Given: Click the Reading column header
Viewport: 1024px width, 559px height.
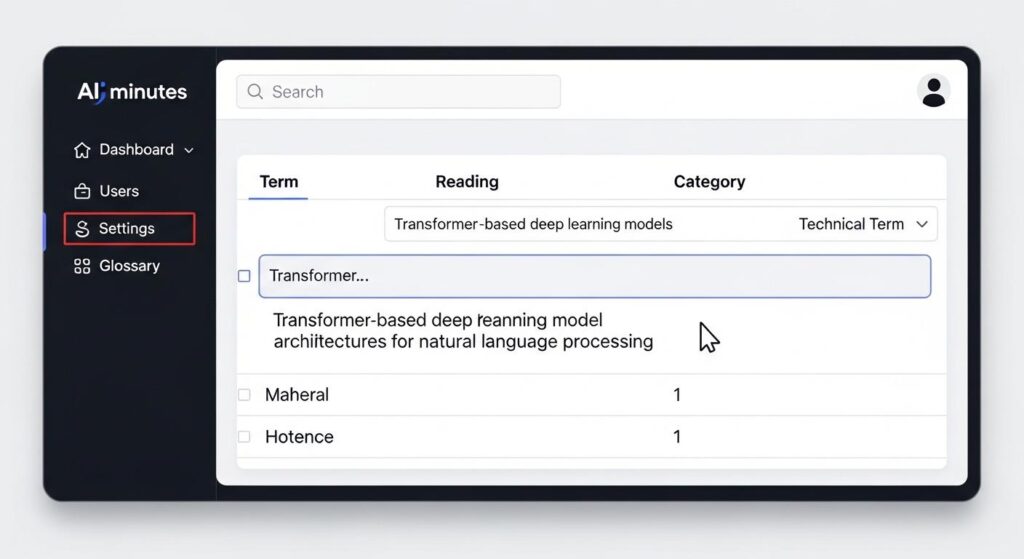Looking at the screenshot, I should [x=467, y=182].
